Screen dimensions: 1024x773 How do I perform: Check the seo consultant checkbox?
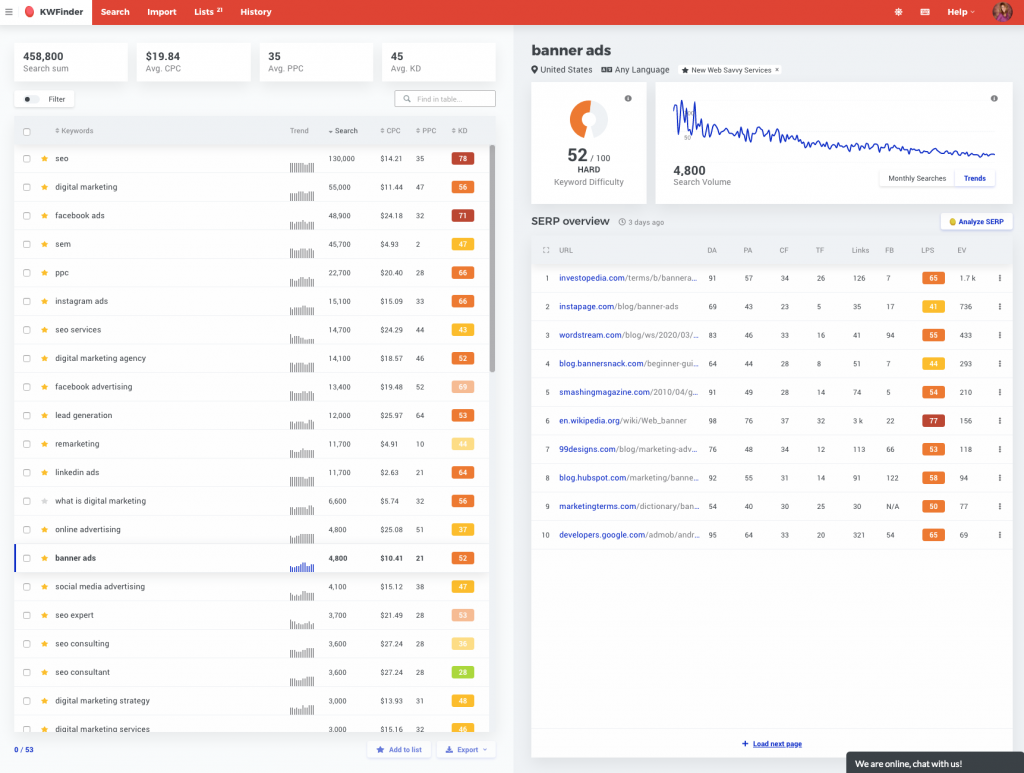(27, 672)
